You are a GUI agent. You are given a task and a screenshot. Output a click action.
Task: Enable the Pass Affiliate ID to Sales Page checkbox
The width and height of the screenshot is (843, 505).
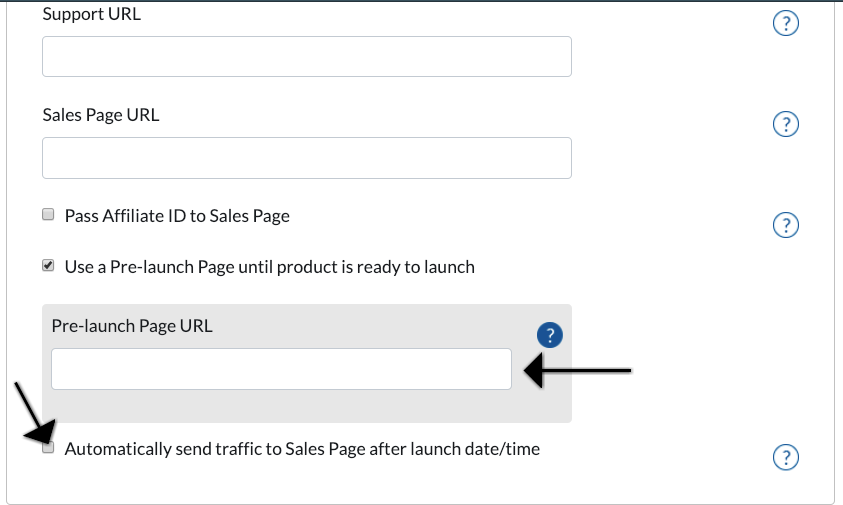pos(48,215)
